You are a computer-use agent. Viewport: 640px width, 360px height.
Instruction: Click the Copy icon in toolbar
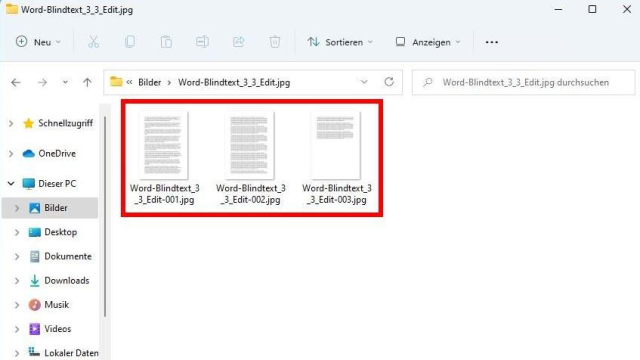point(130,42)
